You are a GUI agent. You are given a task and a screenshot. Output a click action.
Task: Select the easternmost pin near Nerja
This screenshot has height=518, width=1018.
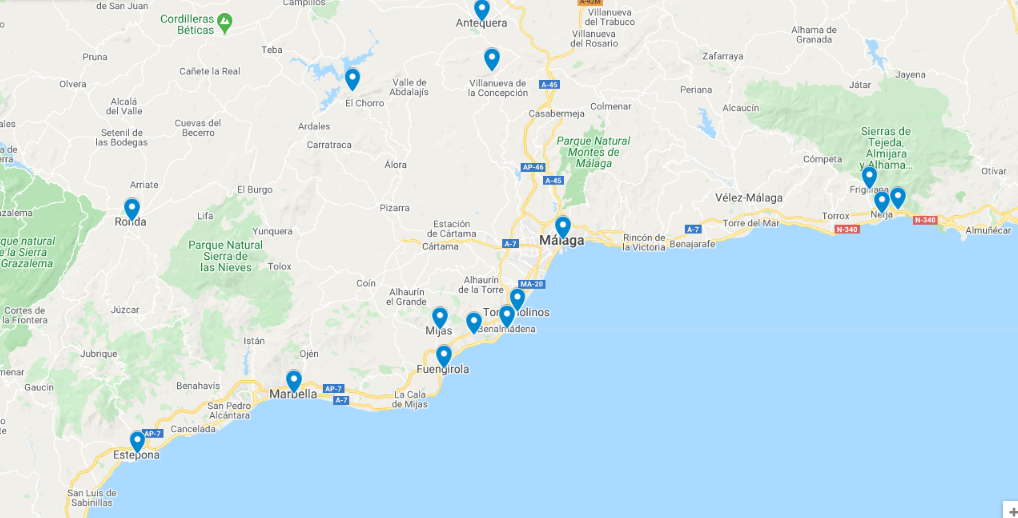(x=897, y=197)
